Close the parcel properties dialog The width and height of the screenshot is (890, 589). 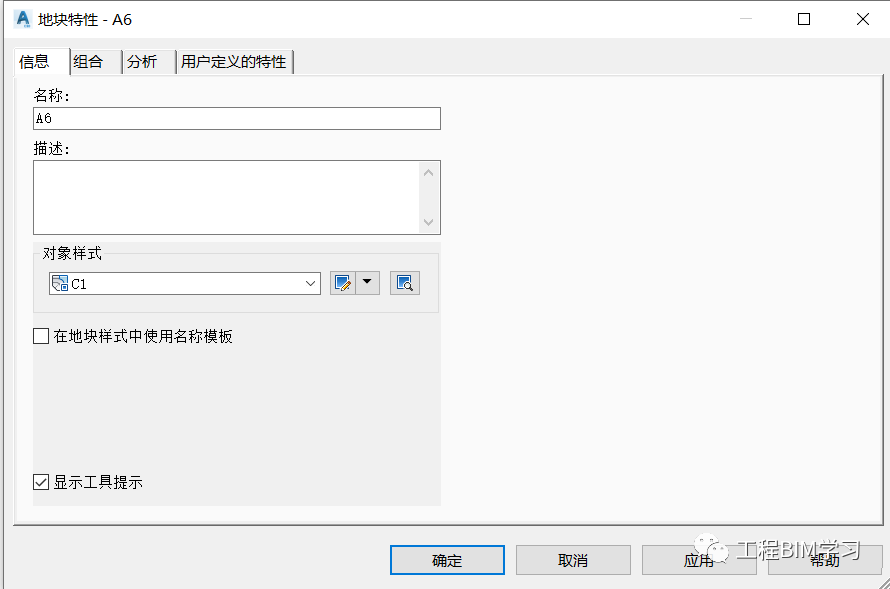click(x=863, y=19)
